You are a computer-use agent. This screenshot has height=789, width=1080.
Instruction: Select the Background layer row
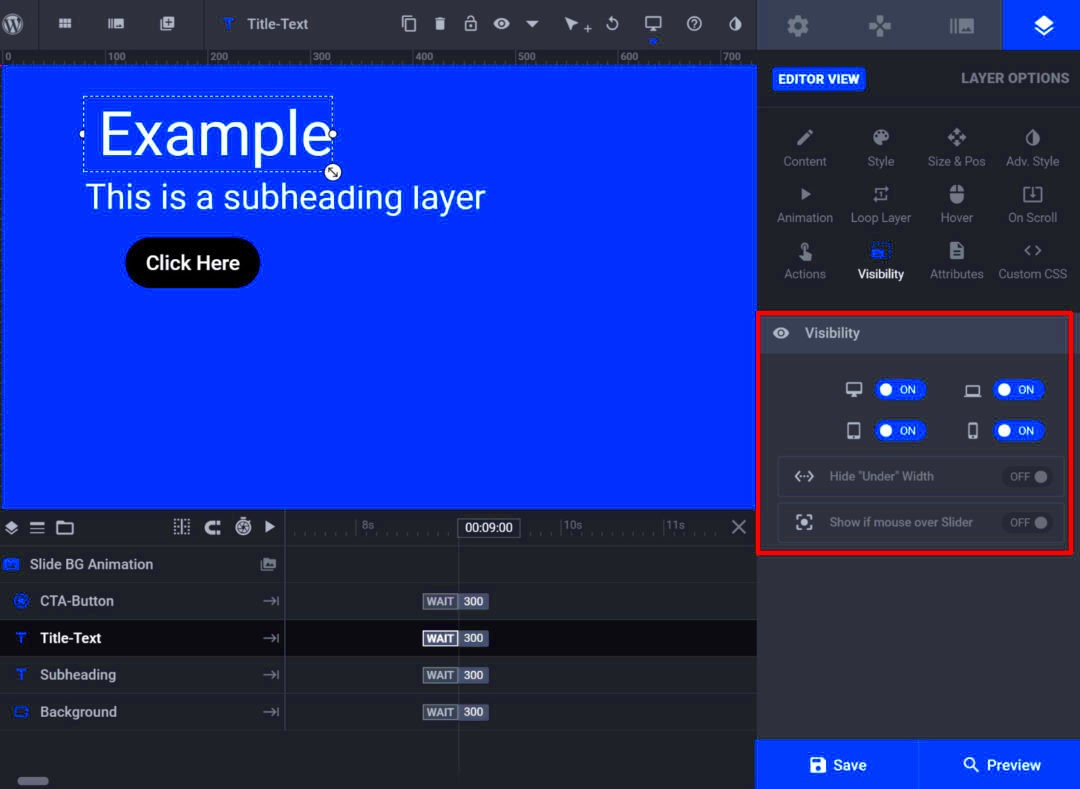(143, 712)
